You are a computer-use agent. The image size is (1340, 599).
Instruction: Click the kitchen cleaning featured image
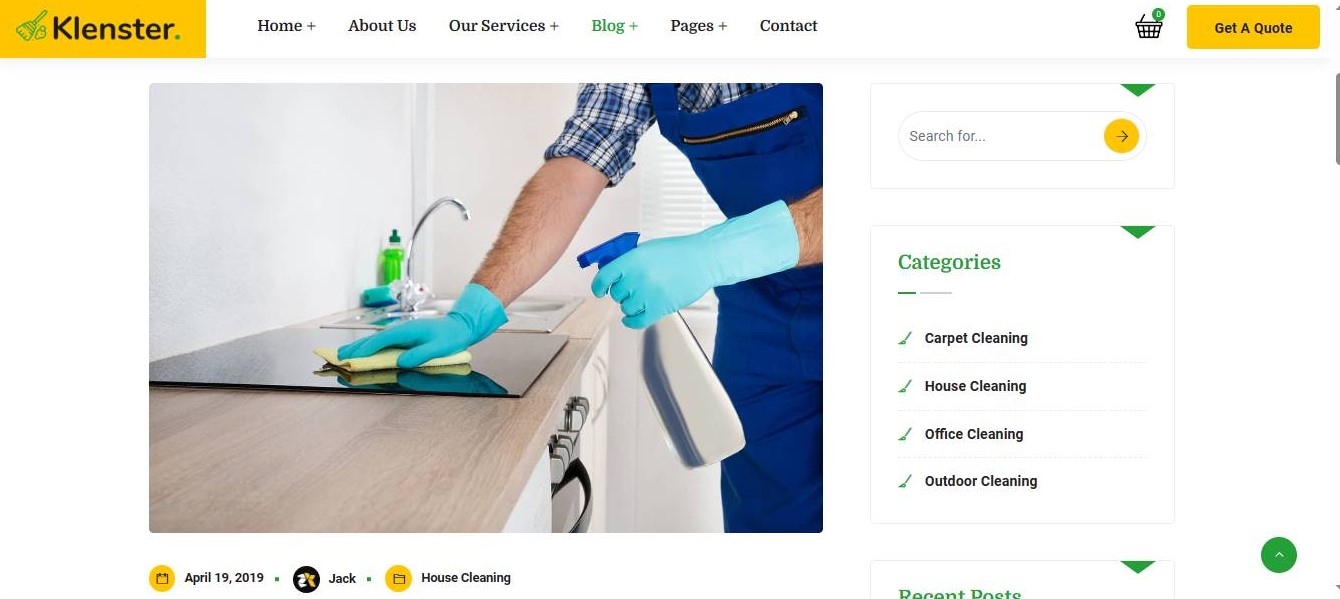pos(486,308)
